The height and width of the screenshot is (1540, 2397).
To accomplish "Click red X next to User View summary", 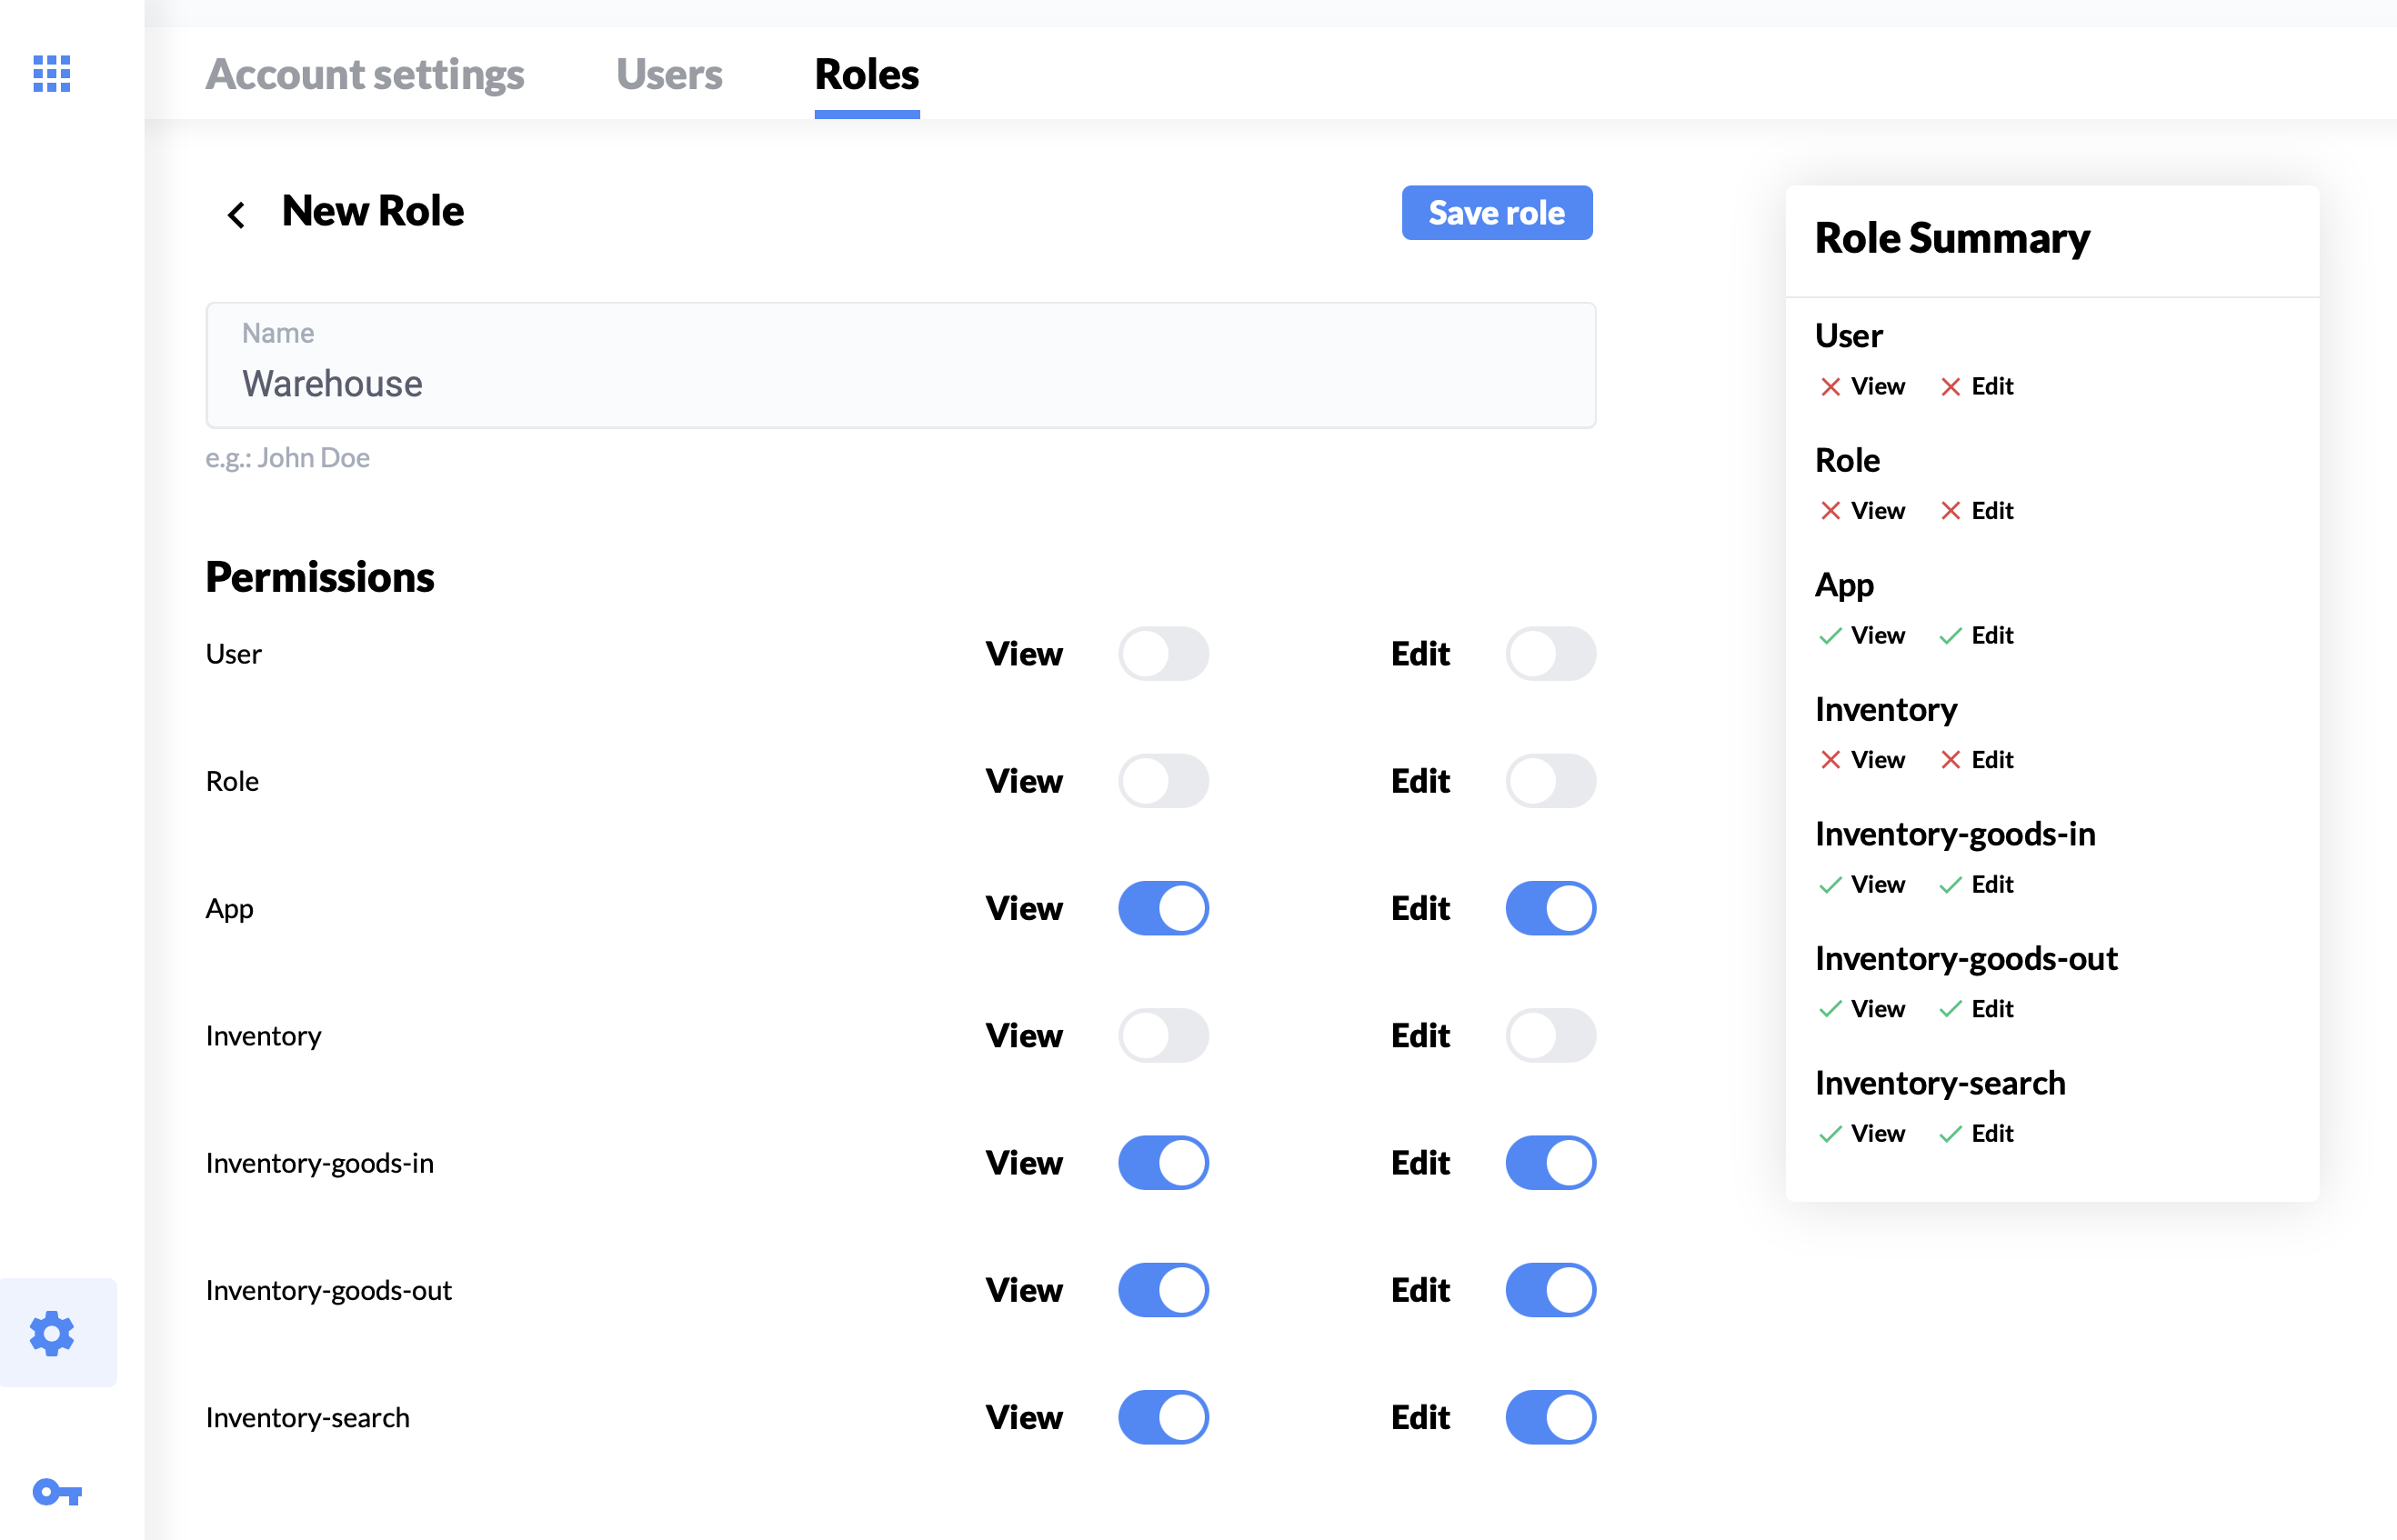I will pyautogui.click(x=1830, y=387).
